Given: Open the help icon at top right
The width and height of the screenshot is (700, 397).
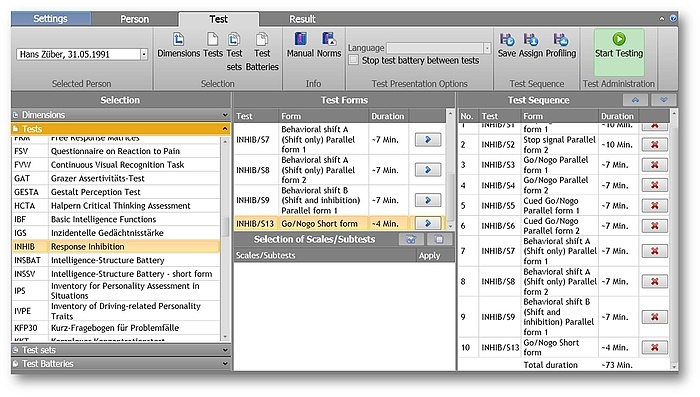Looking at the screenshot, I should pyautogui.click(x=673, y=18).
